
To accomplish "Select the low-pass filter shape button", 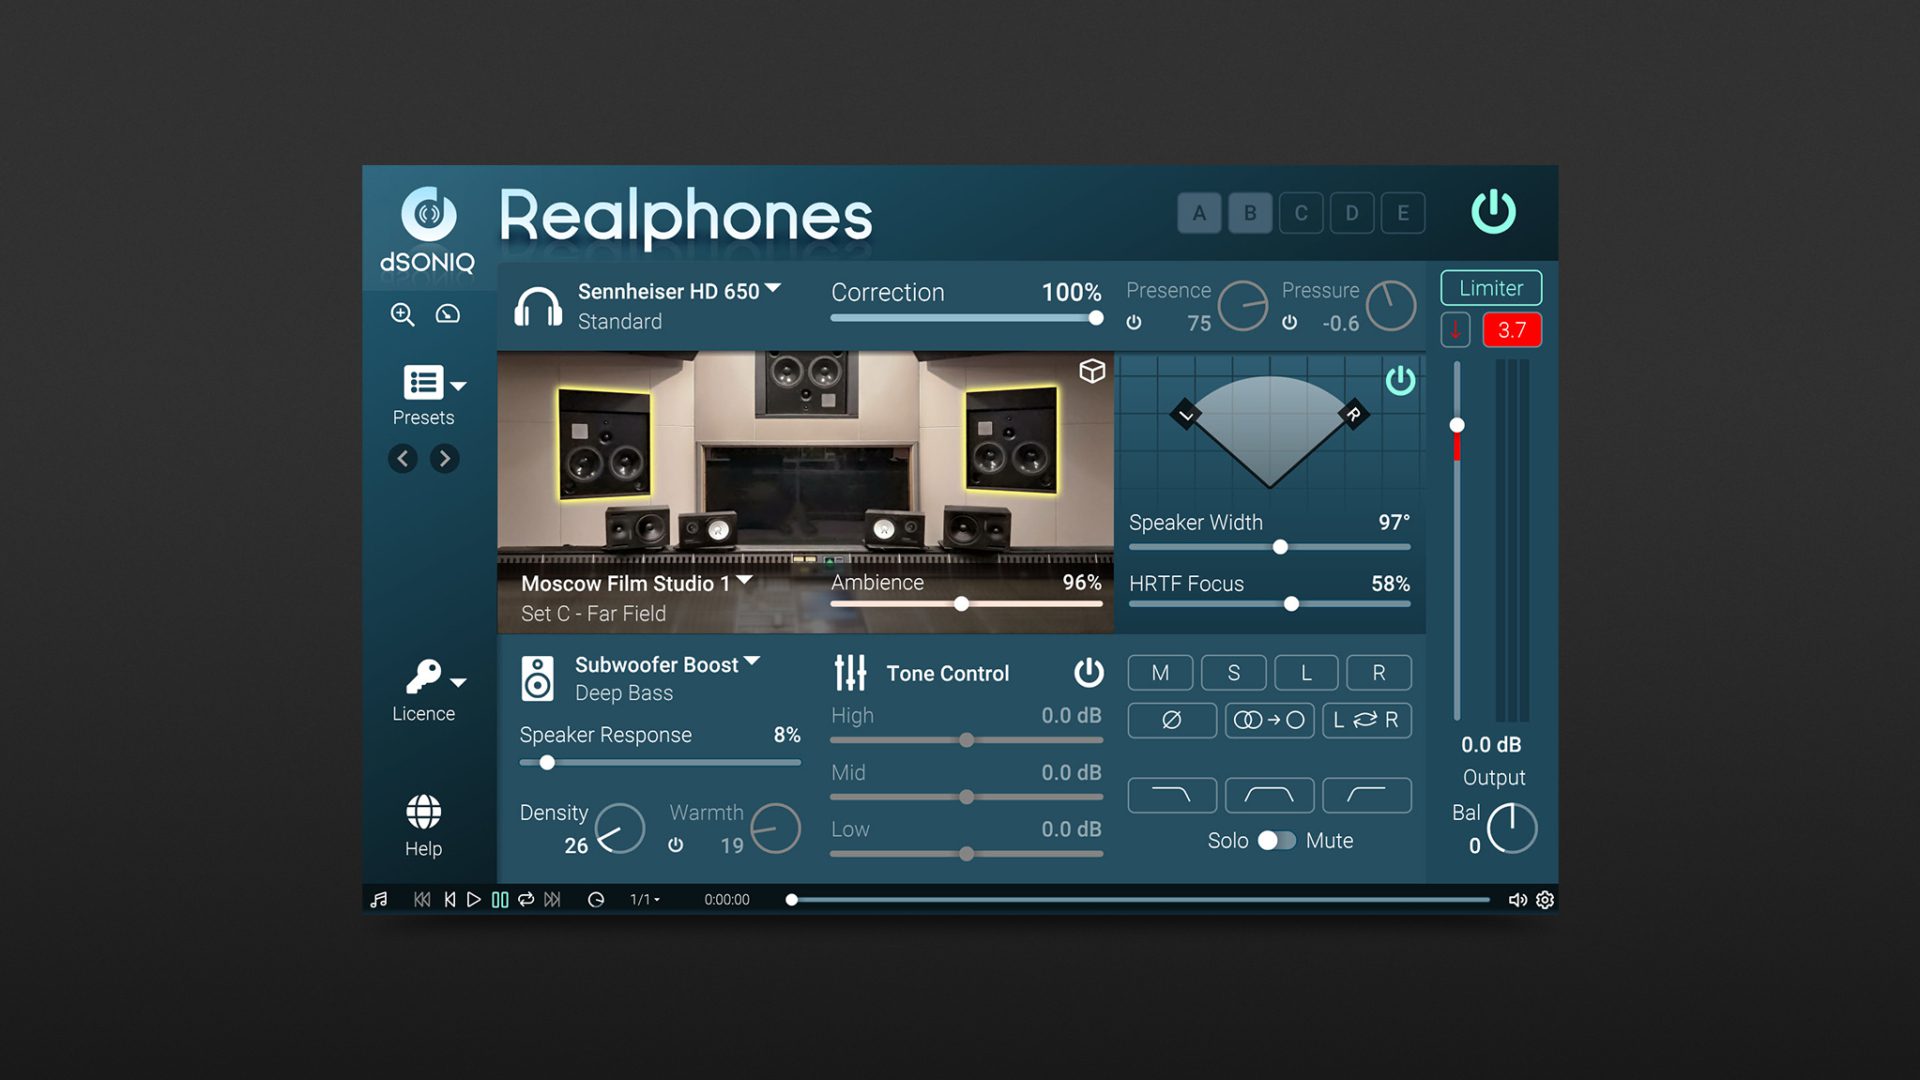I will tap(1171, 795).
